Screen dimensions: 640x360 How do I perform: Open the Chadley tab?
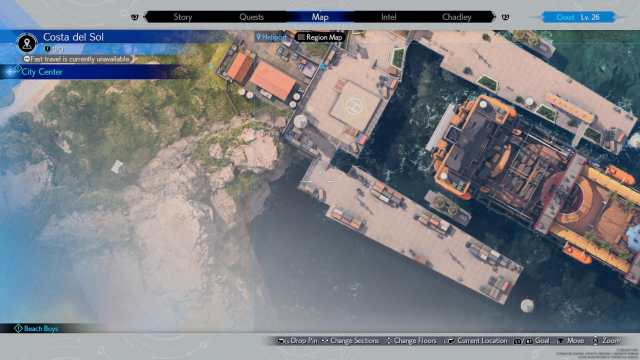click(456, 17)
